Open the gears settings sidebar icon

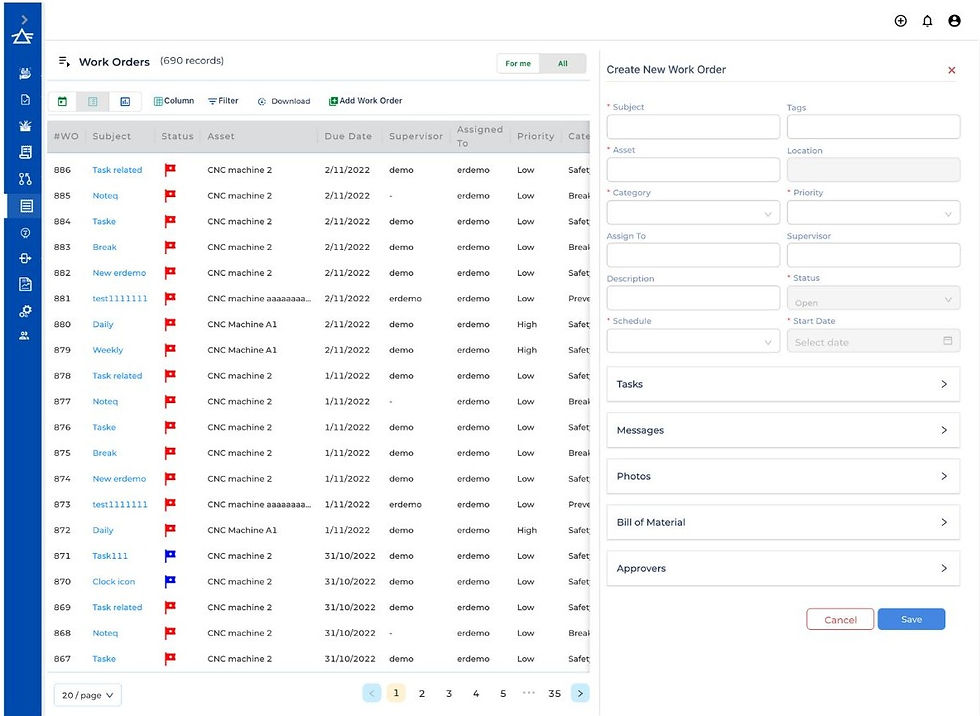pos(25,311)
